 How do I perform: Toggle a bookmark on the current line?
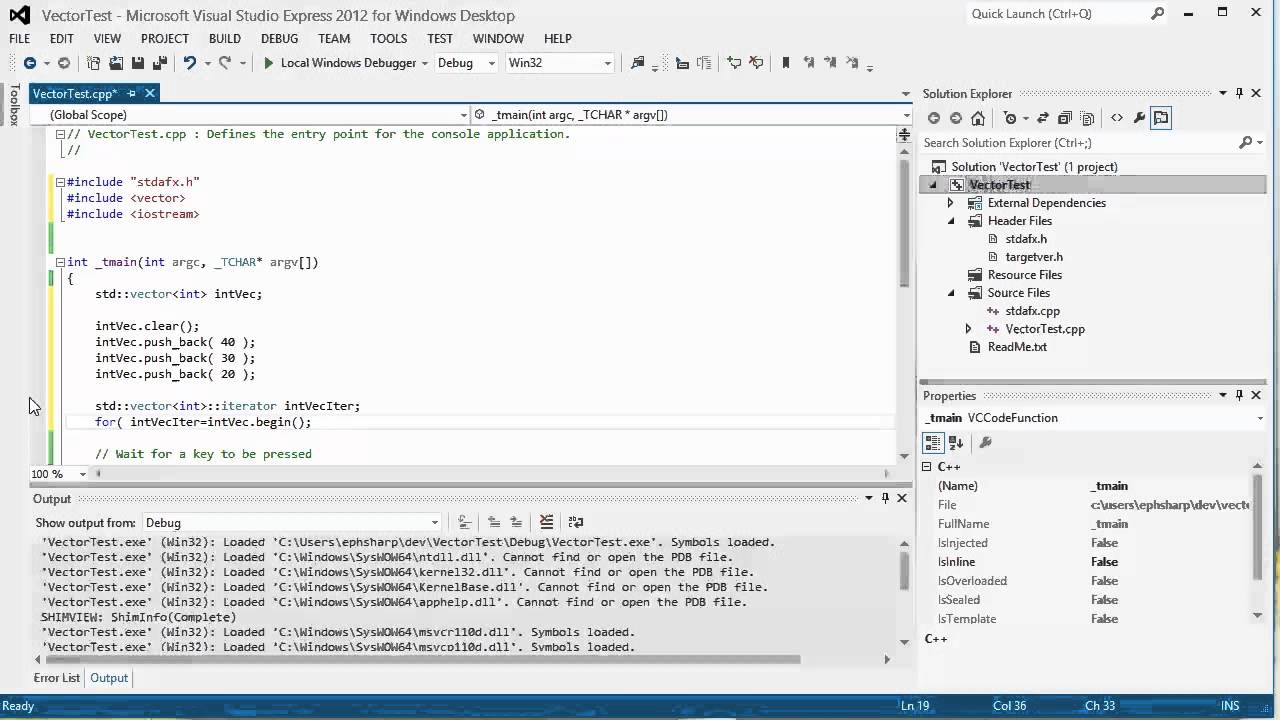tap(786, 63)
